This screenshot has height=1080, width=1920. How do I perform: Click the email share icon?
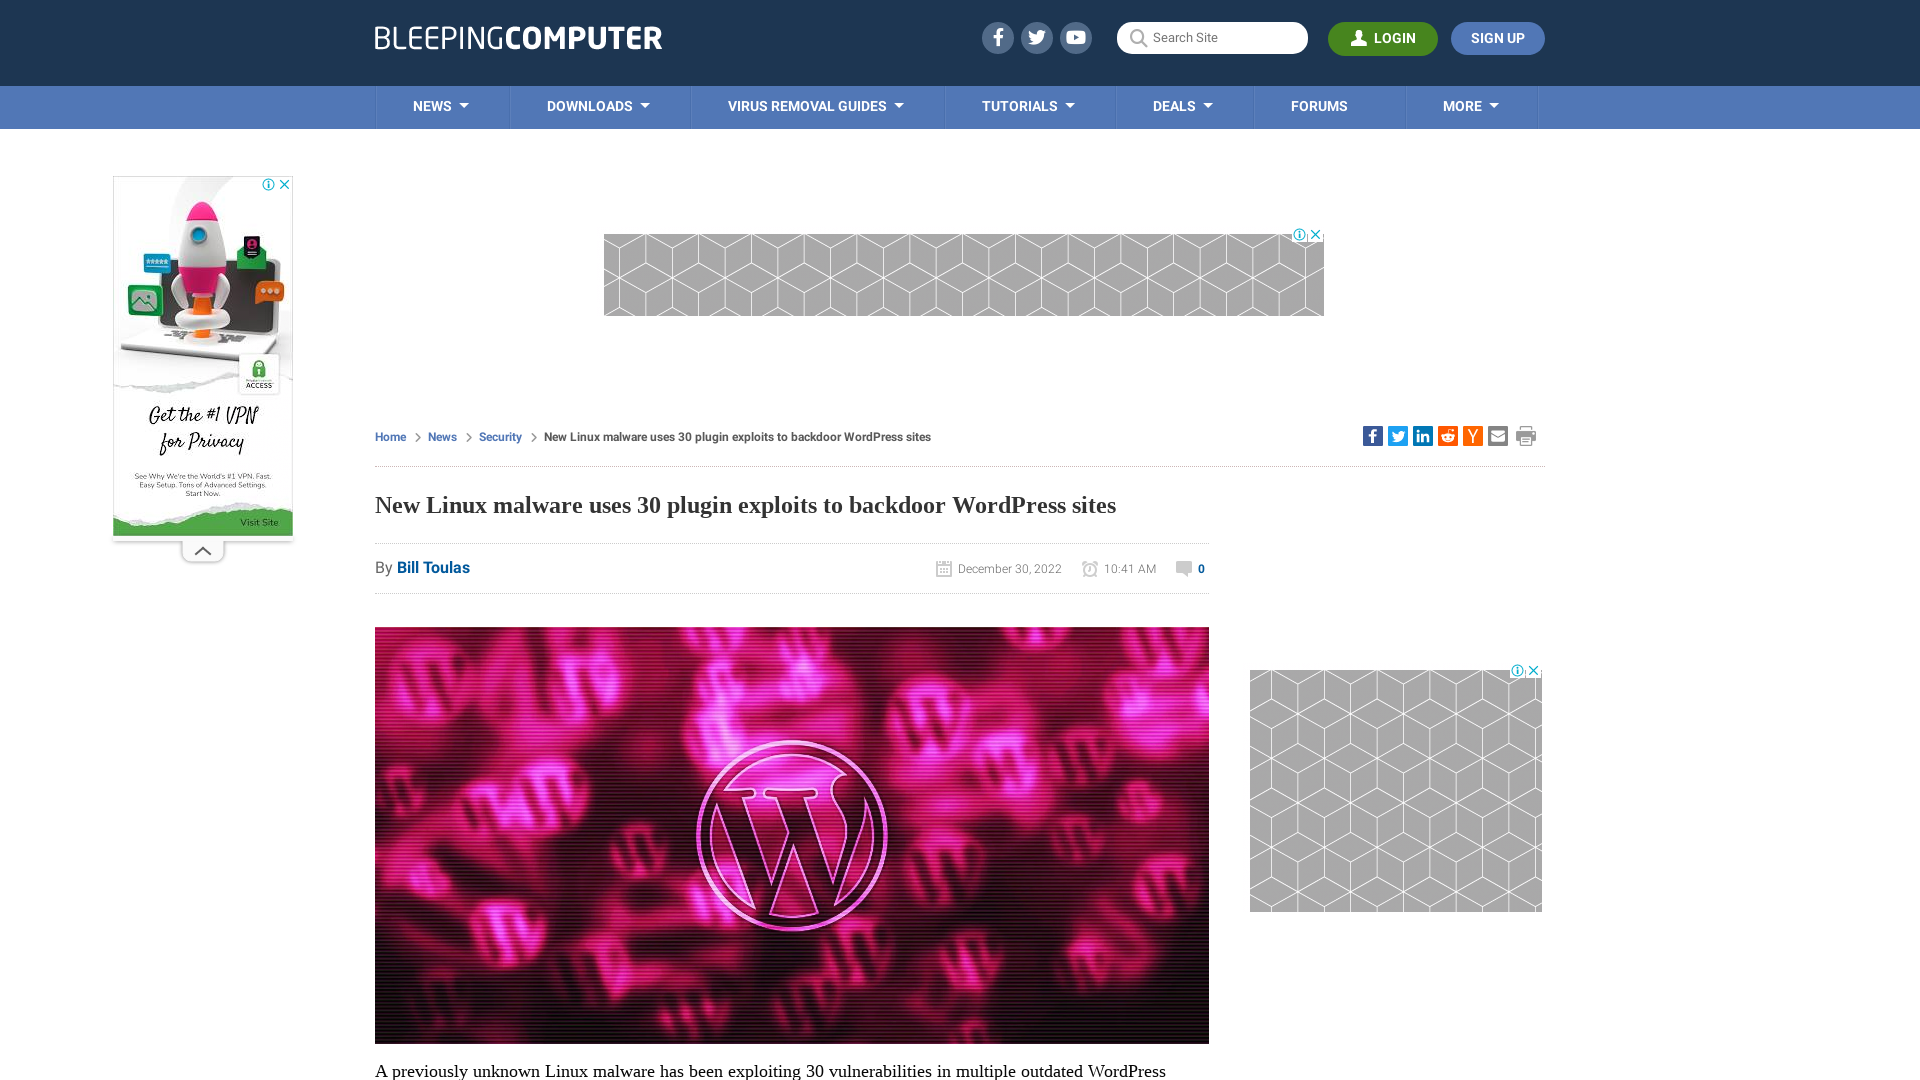pos(1497,435)
